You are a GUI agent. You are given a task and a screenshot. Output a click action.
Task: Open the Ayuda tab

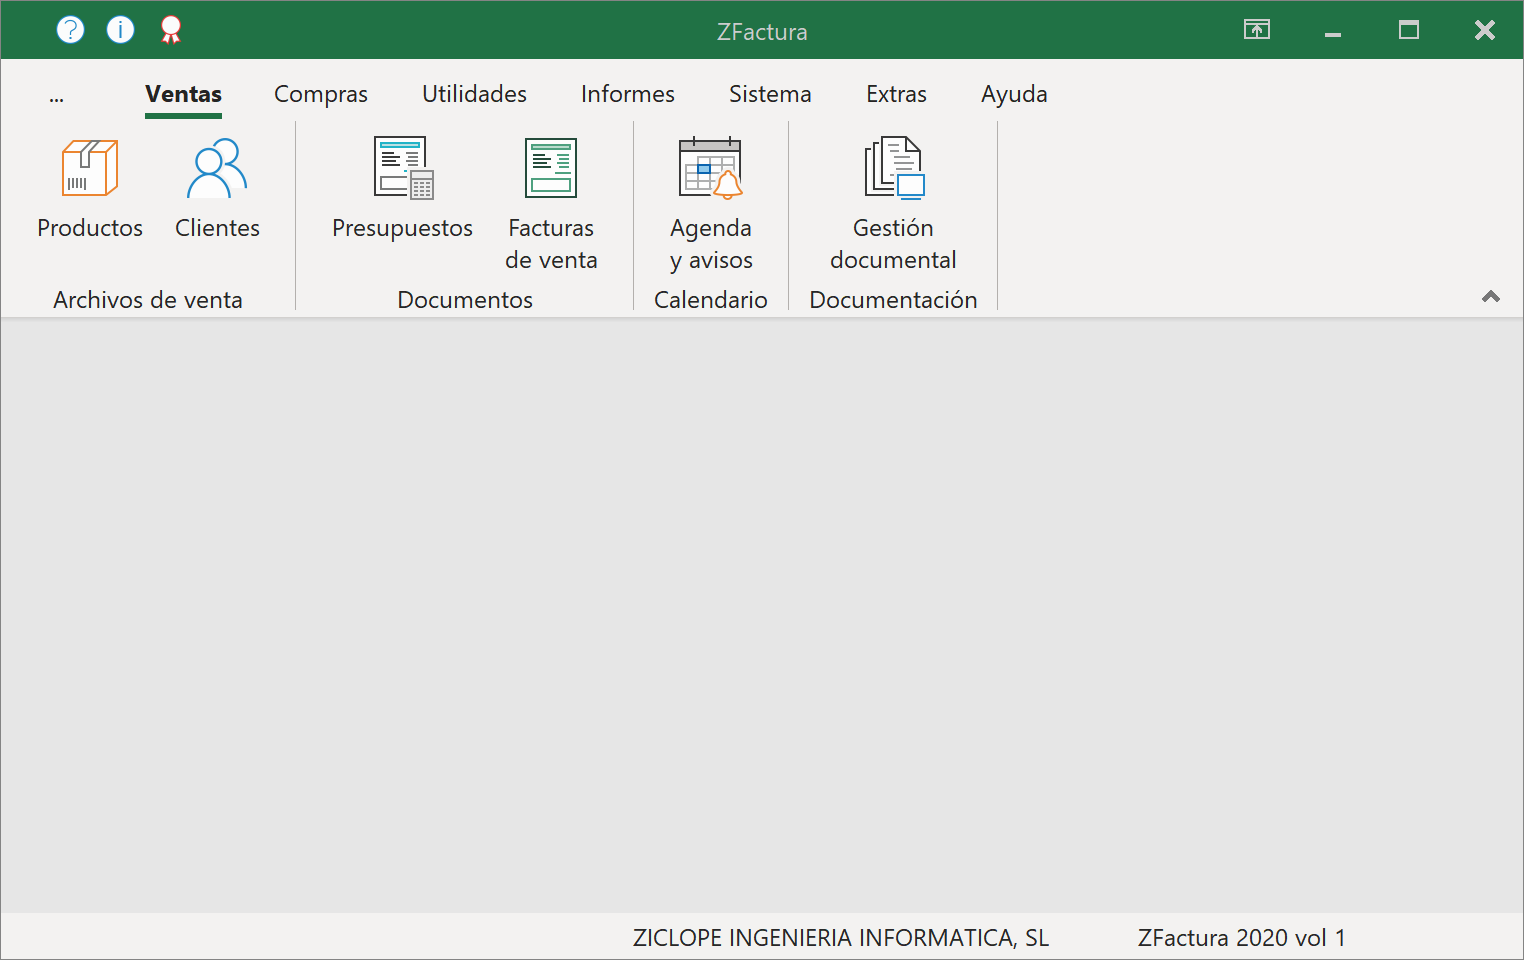pyautogui.click(x=1013, y=94)
